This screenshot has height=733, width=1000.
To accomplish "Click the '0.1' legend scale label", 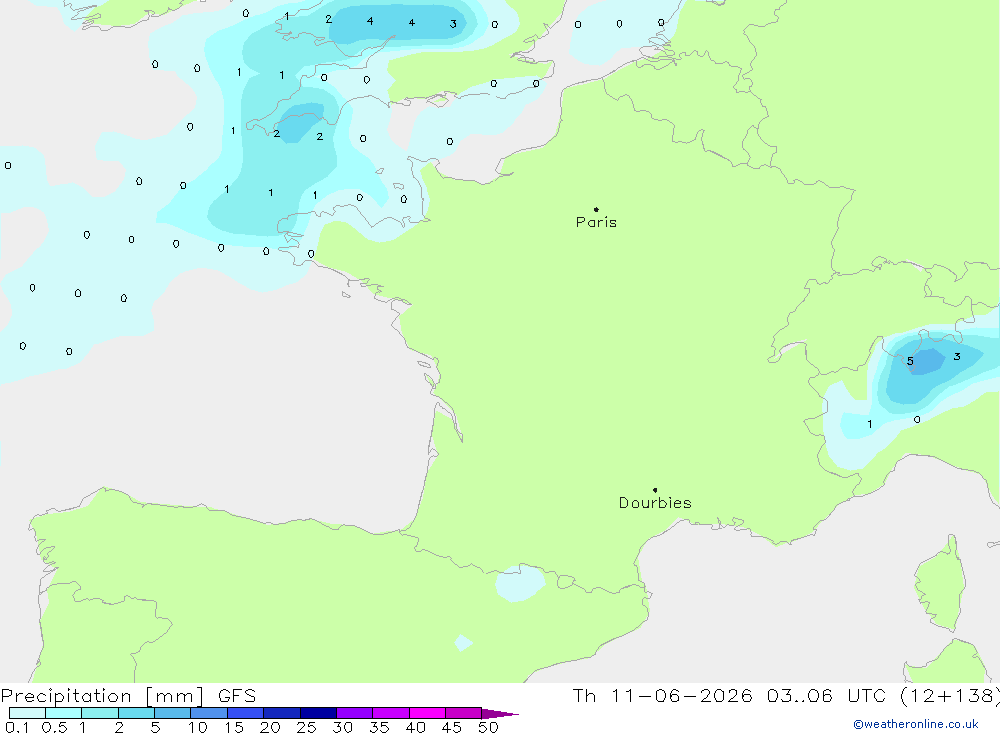I will 17,727.
